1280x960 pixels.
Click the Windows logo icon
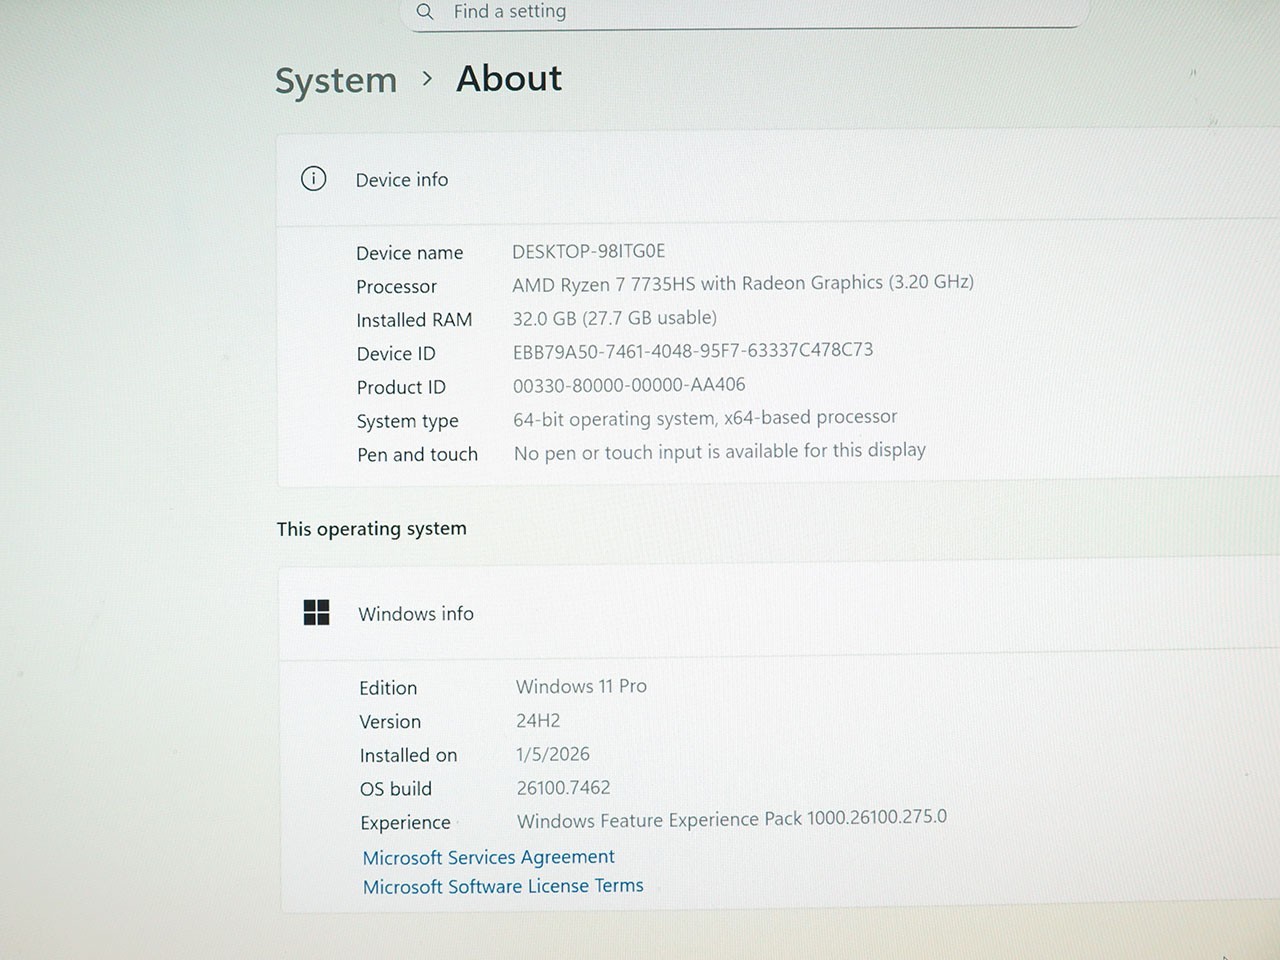(x=316, y=613)
